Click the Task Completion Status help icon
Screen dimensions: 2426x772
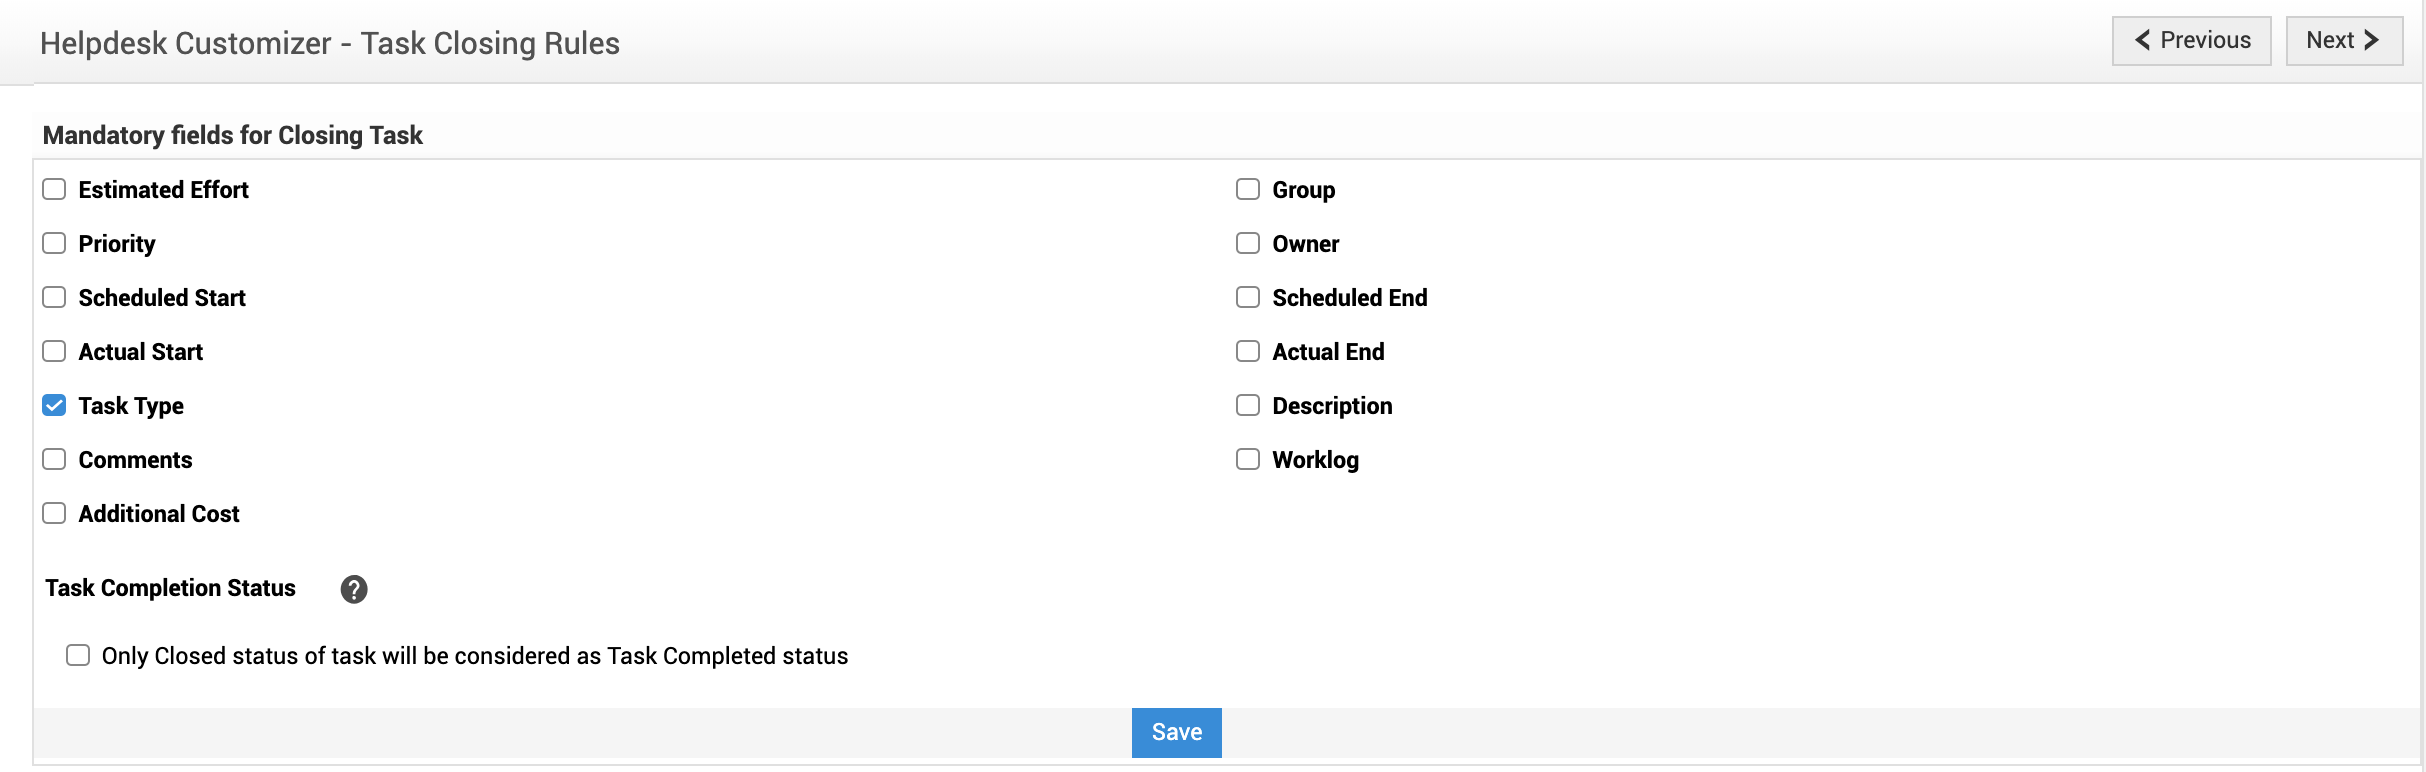[x=353, y=589]
